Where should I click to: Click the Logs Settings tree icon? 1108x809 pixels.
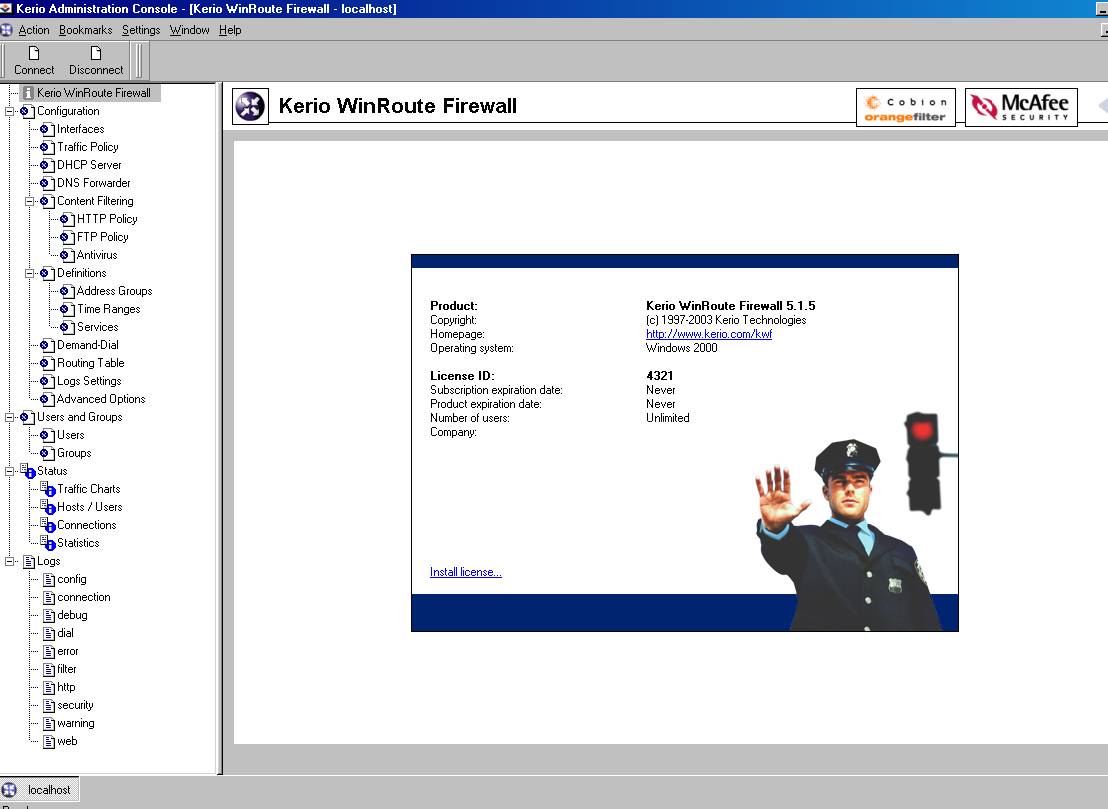coord(47,382)
